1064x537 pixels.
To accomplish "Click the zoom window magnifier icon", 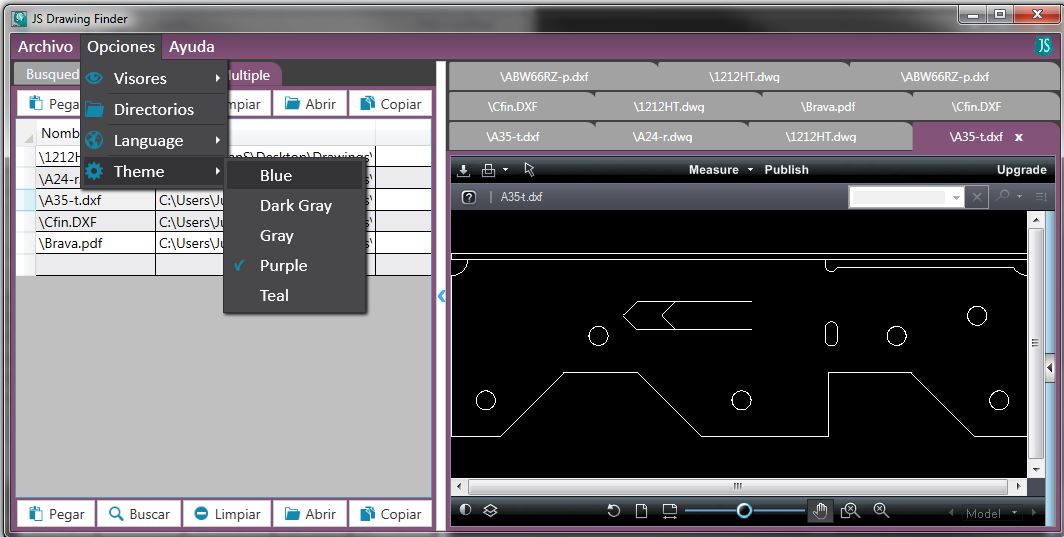I will pyautogui.click(x=850, y=511).
